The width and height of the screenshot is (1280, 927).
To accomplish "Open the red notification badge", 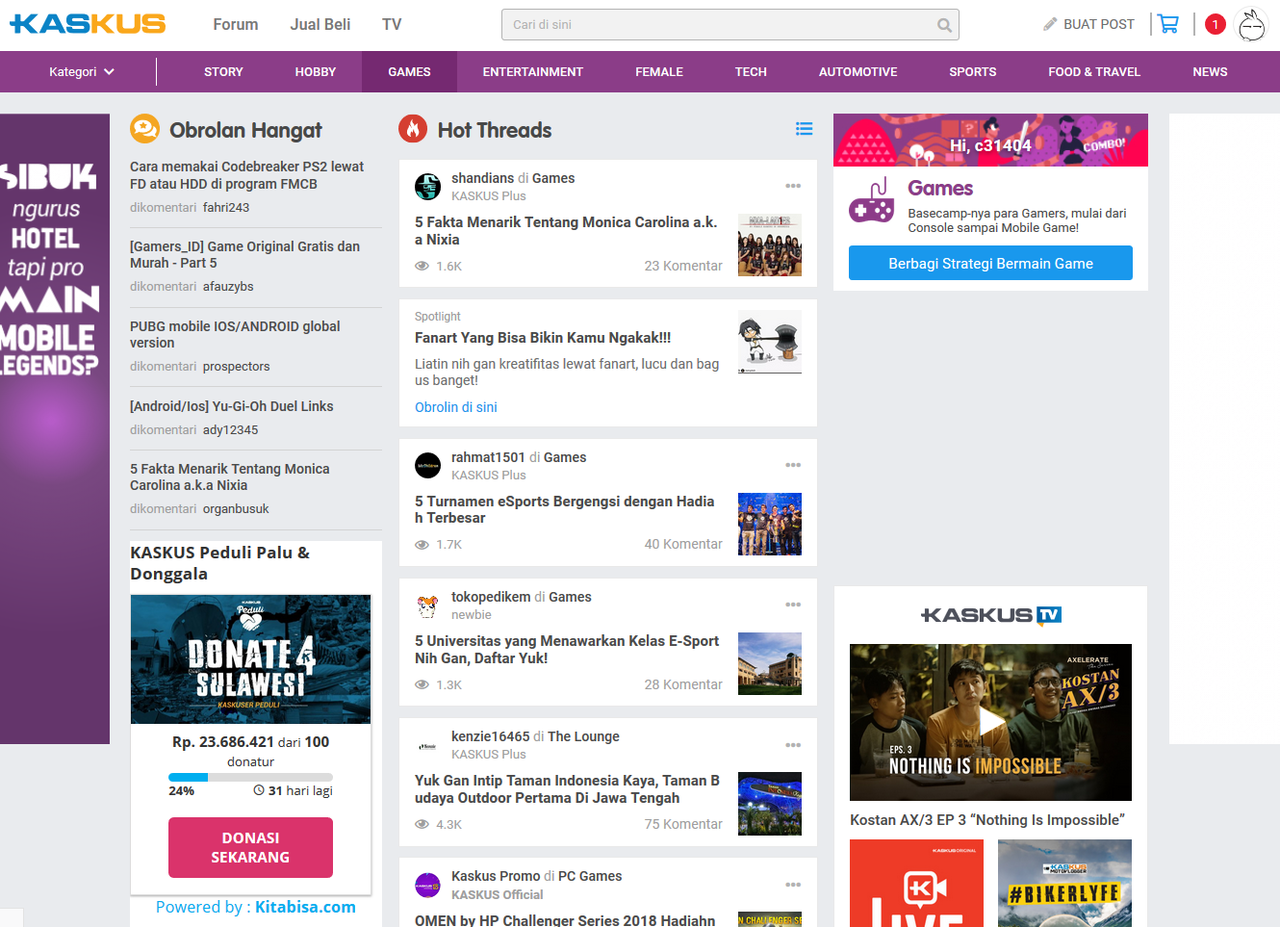I will (x=1215, y=24).
